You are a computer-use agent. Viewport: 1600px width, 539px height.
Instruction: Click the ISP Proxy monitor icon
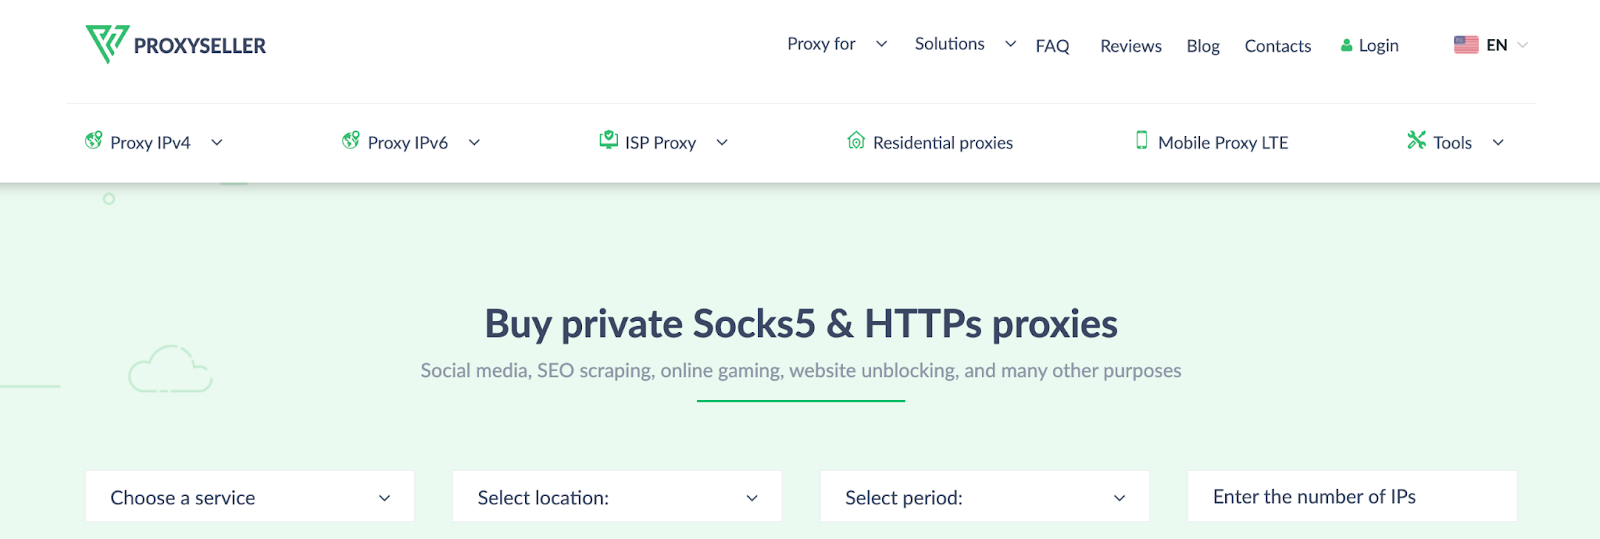coord(608,140)
